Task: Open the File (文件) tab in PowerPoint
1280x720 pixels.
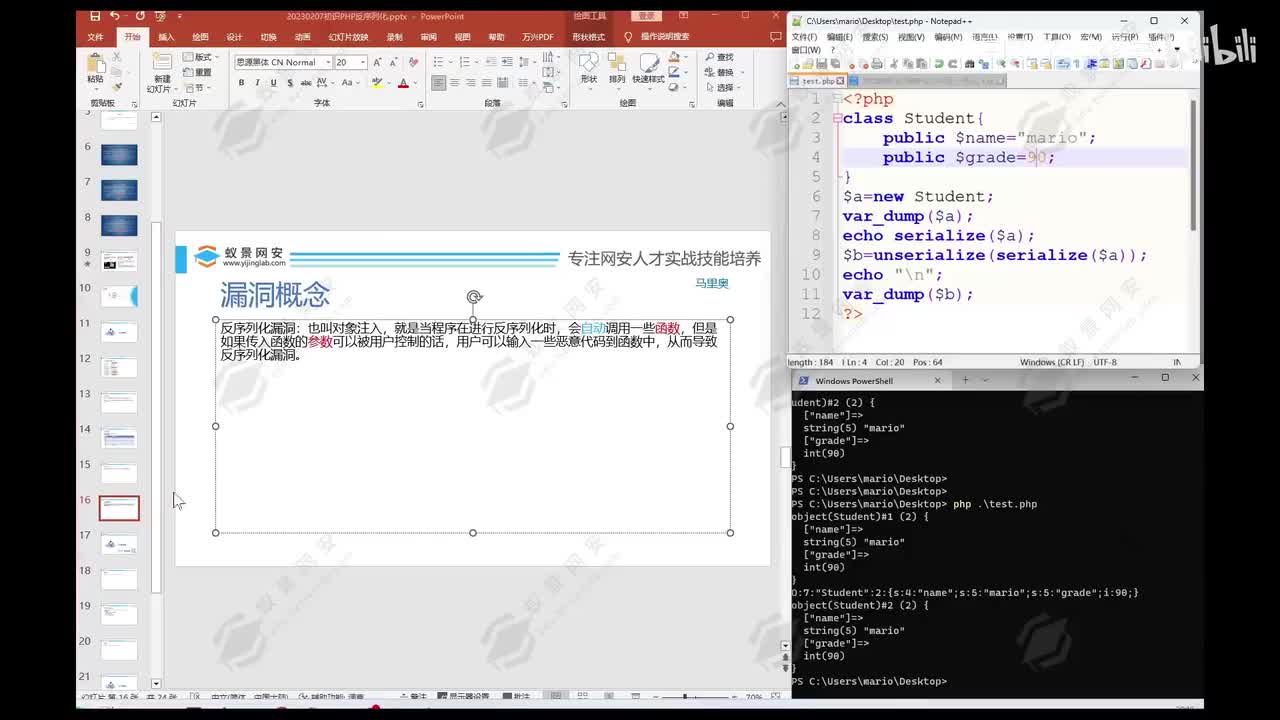Action: [95, 37]
